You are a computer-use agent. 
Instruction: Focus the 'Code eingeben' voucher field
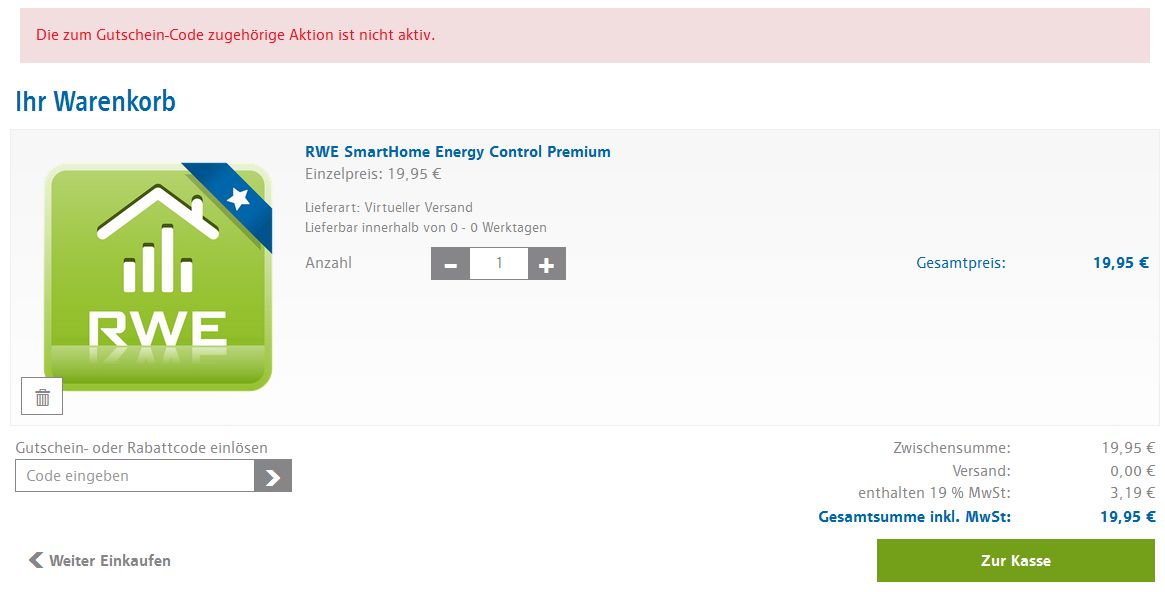[x=134, y=476]
